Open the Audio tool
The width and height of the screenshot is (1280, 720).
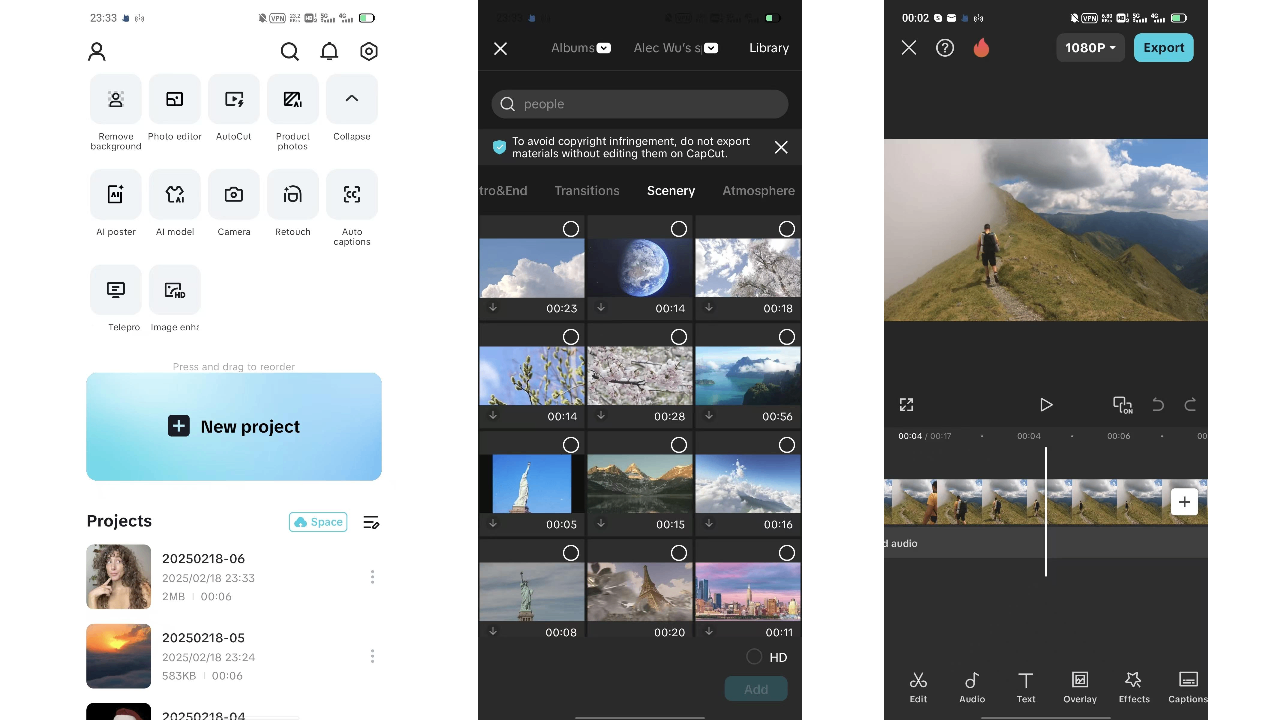[972, 687]
